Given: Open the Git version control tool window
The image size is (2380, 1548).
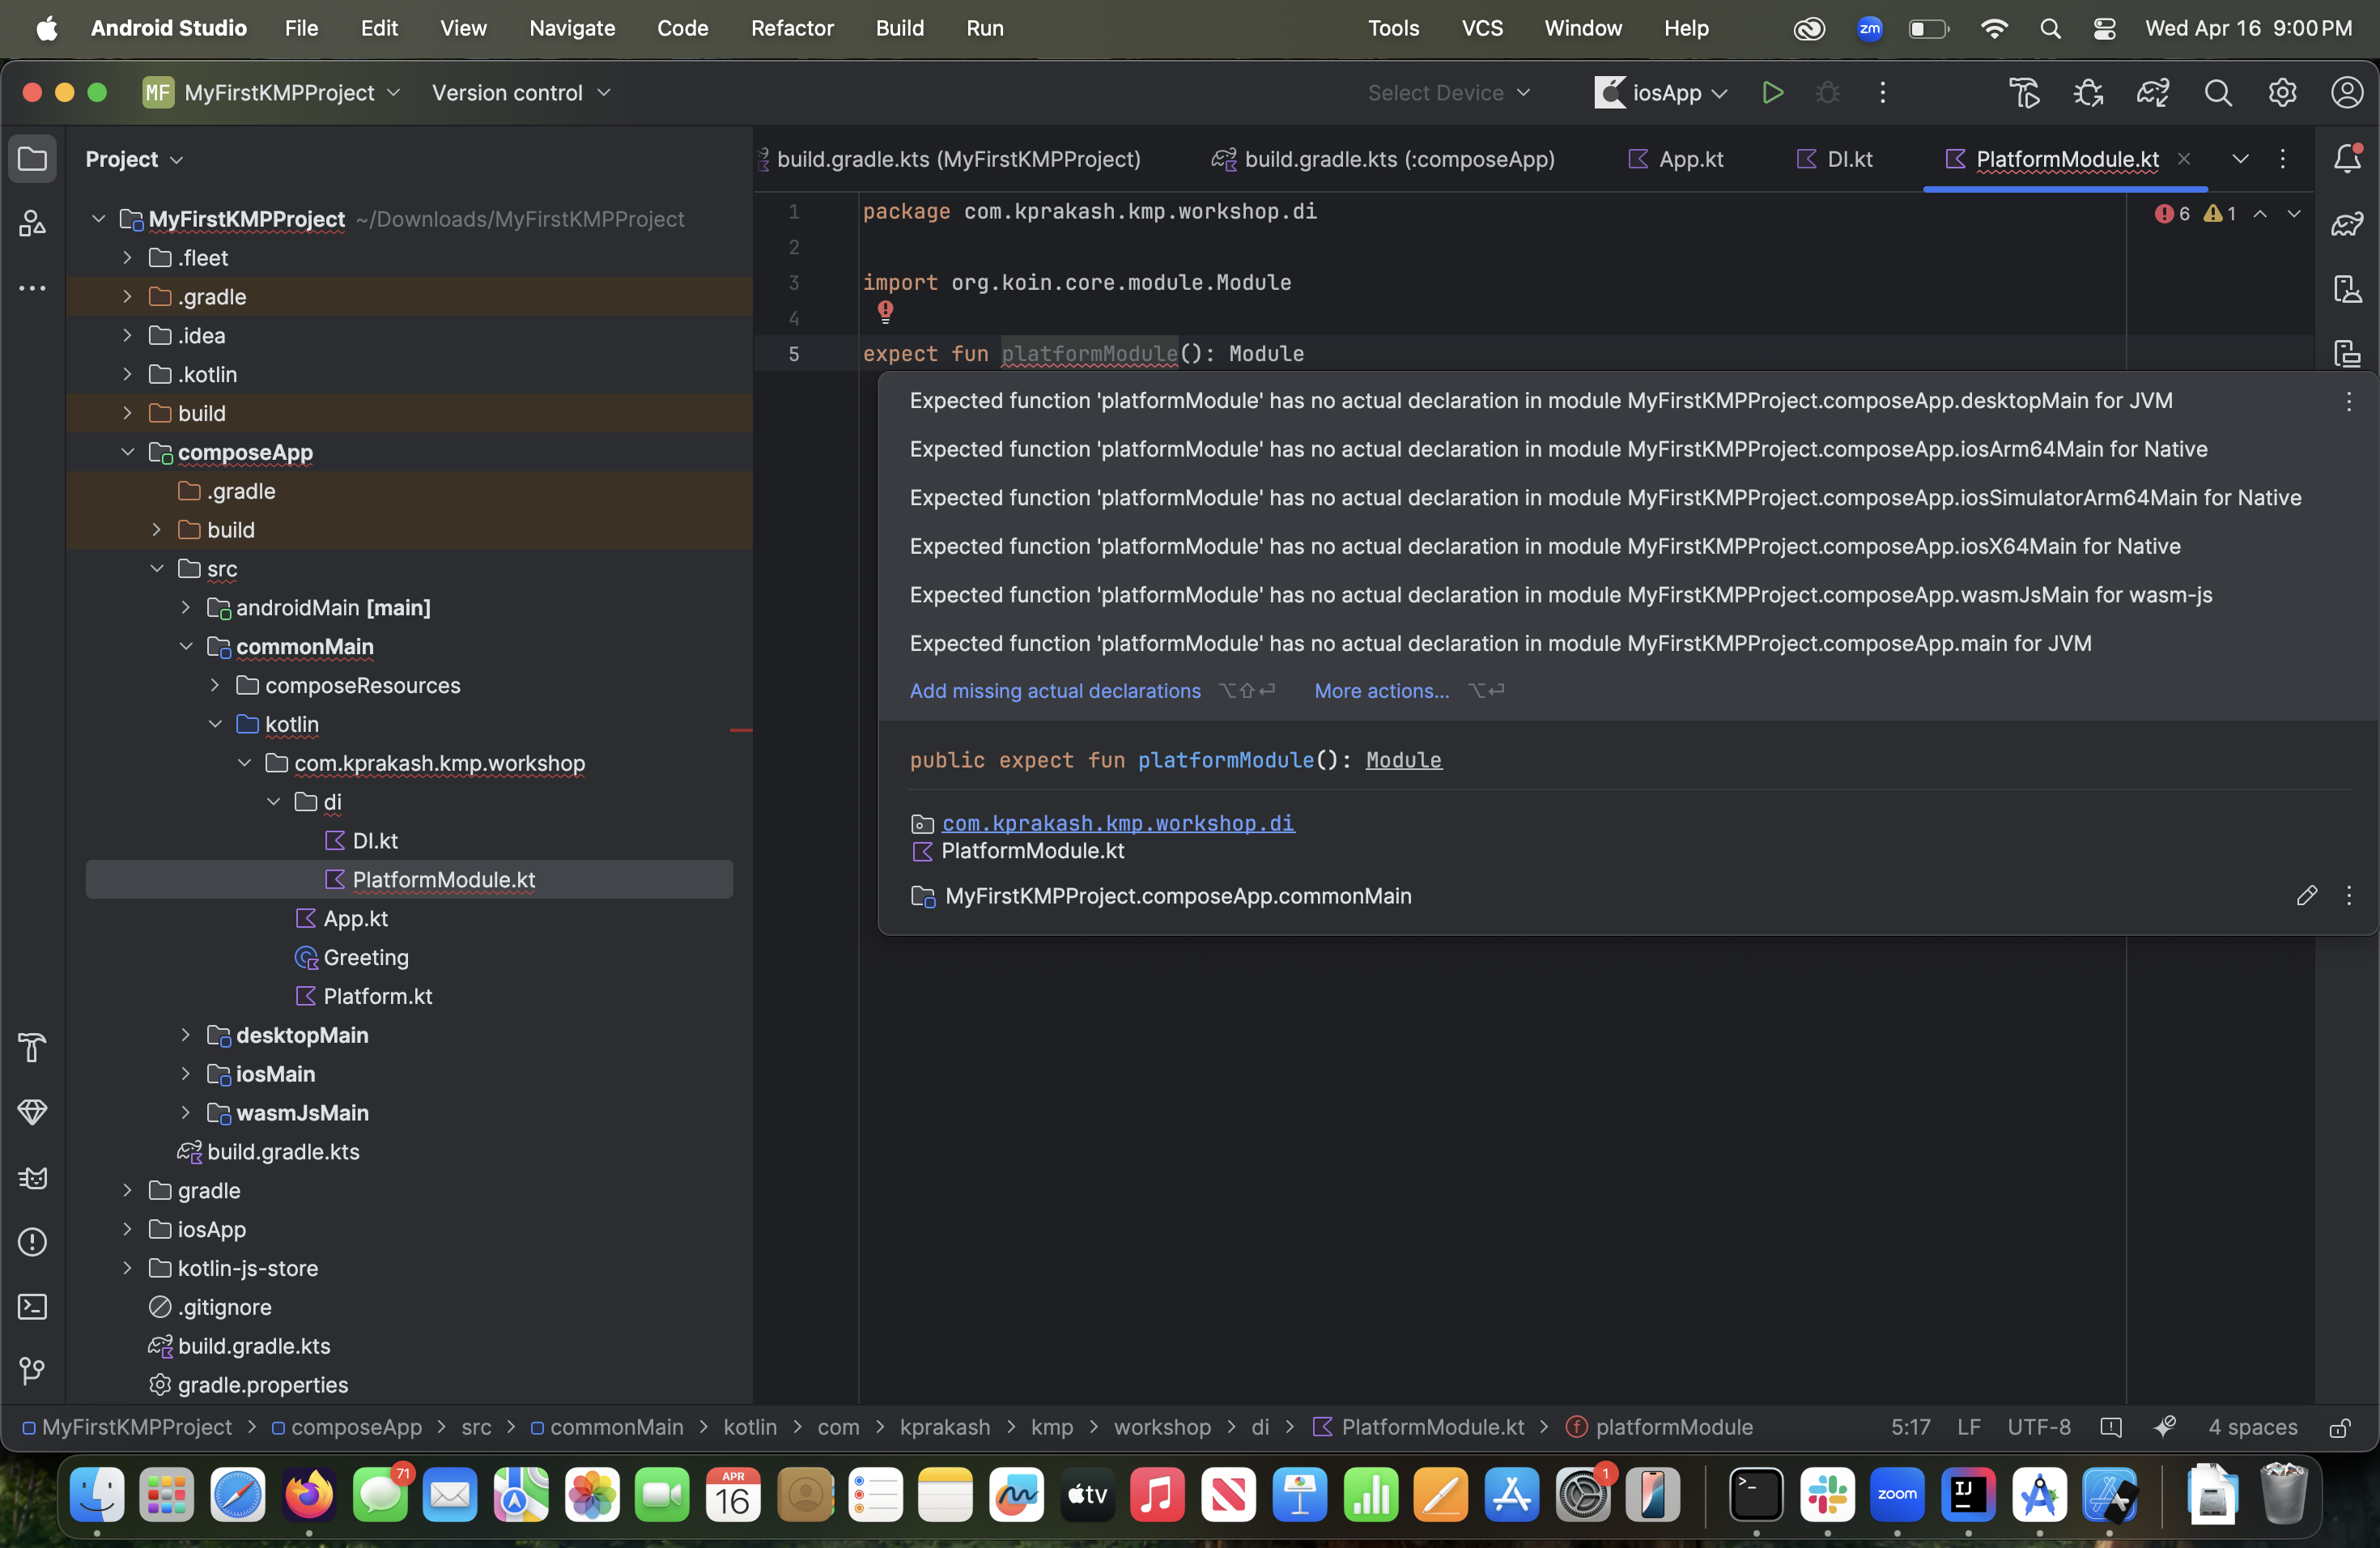Looking at the screenshot, I should click(32, 1371).
